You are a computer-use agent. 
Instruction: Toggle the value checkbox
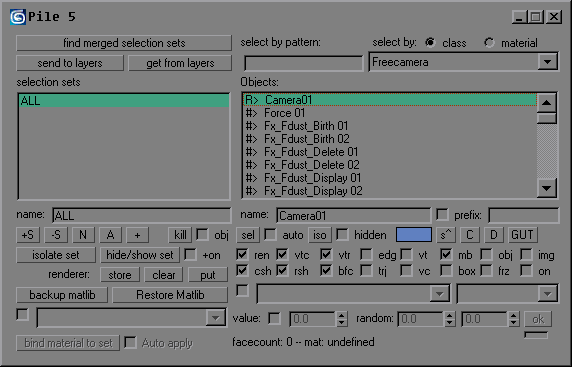274,318
